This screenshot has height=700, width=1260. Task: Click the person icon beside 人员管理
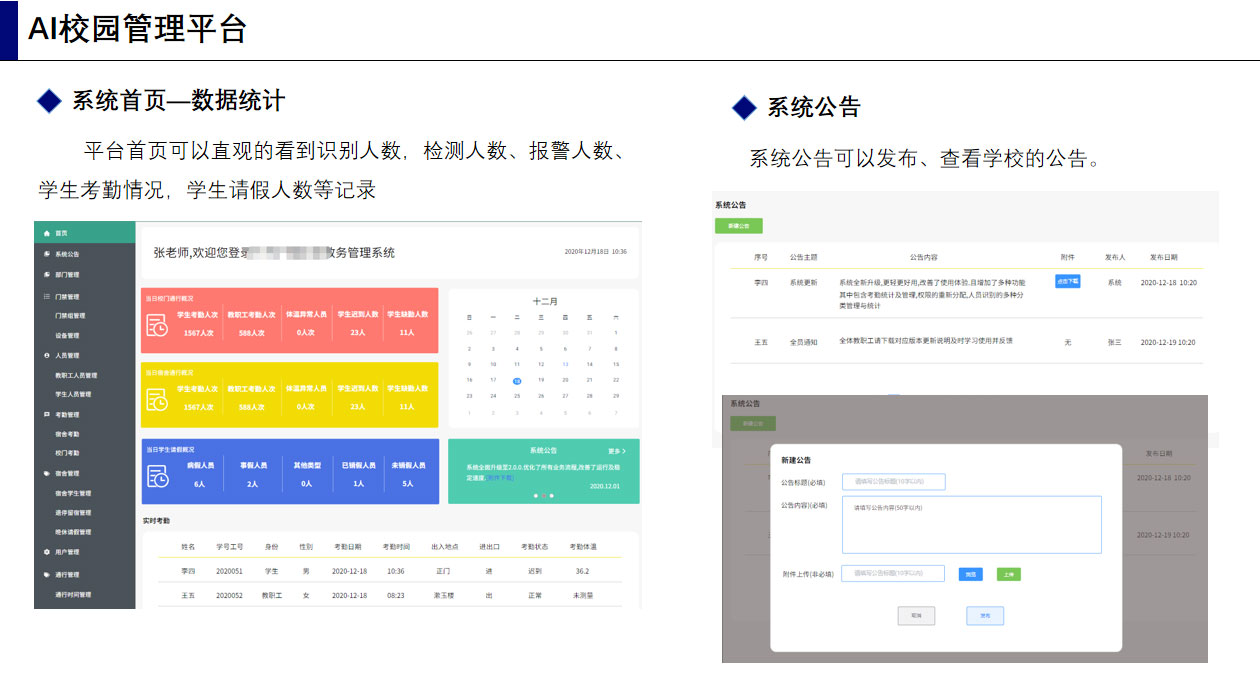(46, 355)
